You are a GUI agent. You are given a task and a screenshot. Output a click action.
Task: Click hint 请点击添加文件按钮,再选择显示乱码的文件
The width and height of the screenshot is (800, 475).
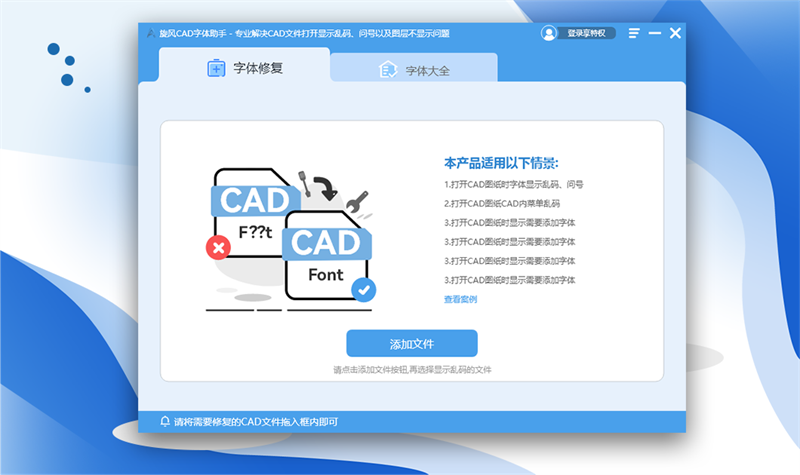(412, 369)
